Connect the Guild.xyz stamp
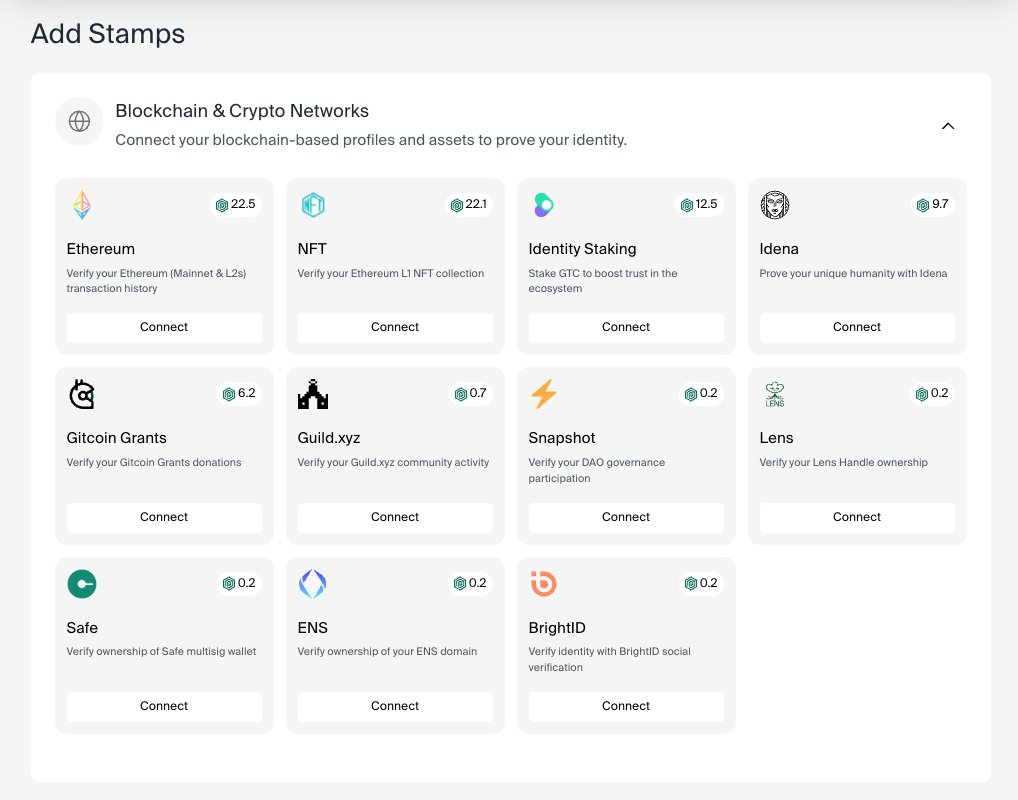This screenshot has height=800, width=1018. click(x=395, y=517)
